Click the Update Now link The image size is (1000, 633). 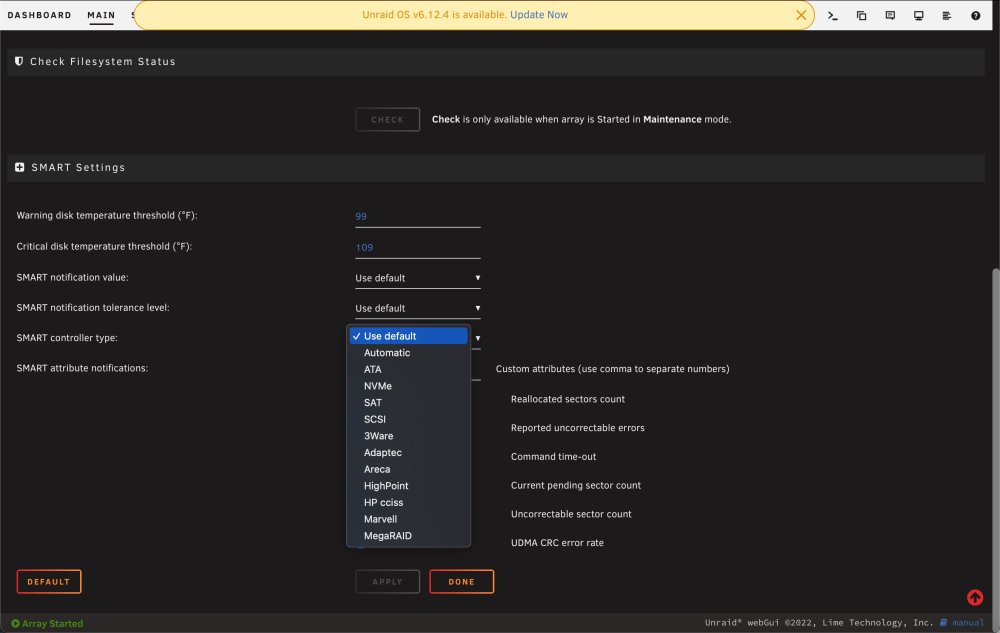pyautogui.click(x=539, y=15)
